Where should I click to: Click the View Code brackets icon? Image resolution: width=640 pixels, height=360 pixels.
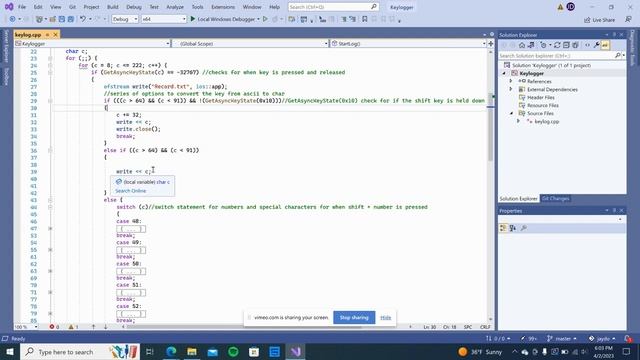point(587,45)
